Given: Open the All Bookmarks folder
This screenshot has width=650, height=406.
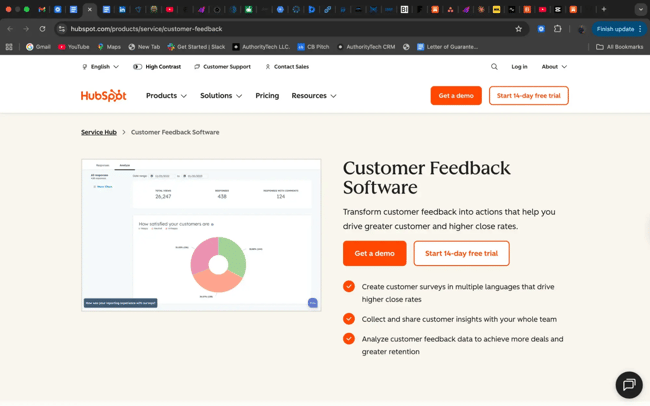Looking at the screenshot, I should click(x=619, y=47).
